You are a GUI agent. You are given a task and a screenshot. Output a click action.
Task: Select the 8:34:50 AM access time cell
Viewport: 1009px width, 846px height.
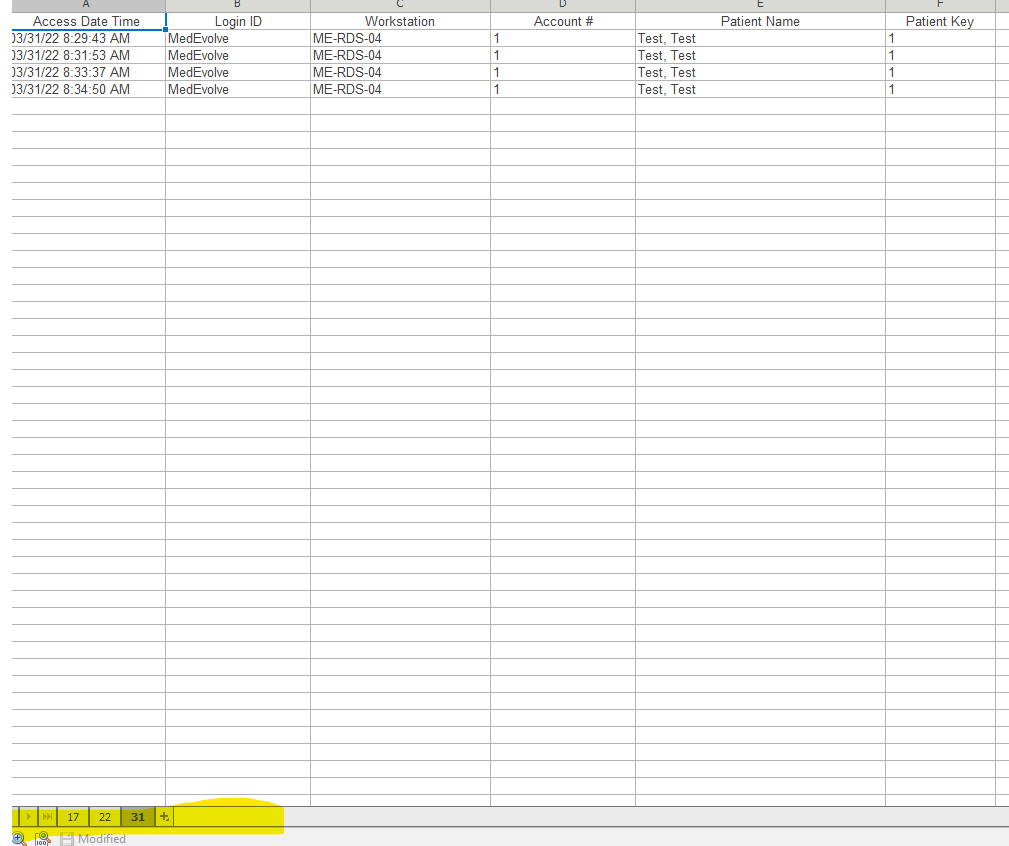(x=87, y=90)
